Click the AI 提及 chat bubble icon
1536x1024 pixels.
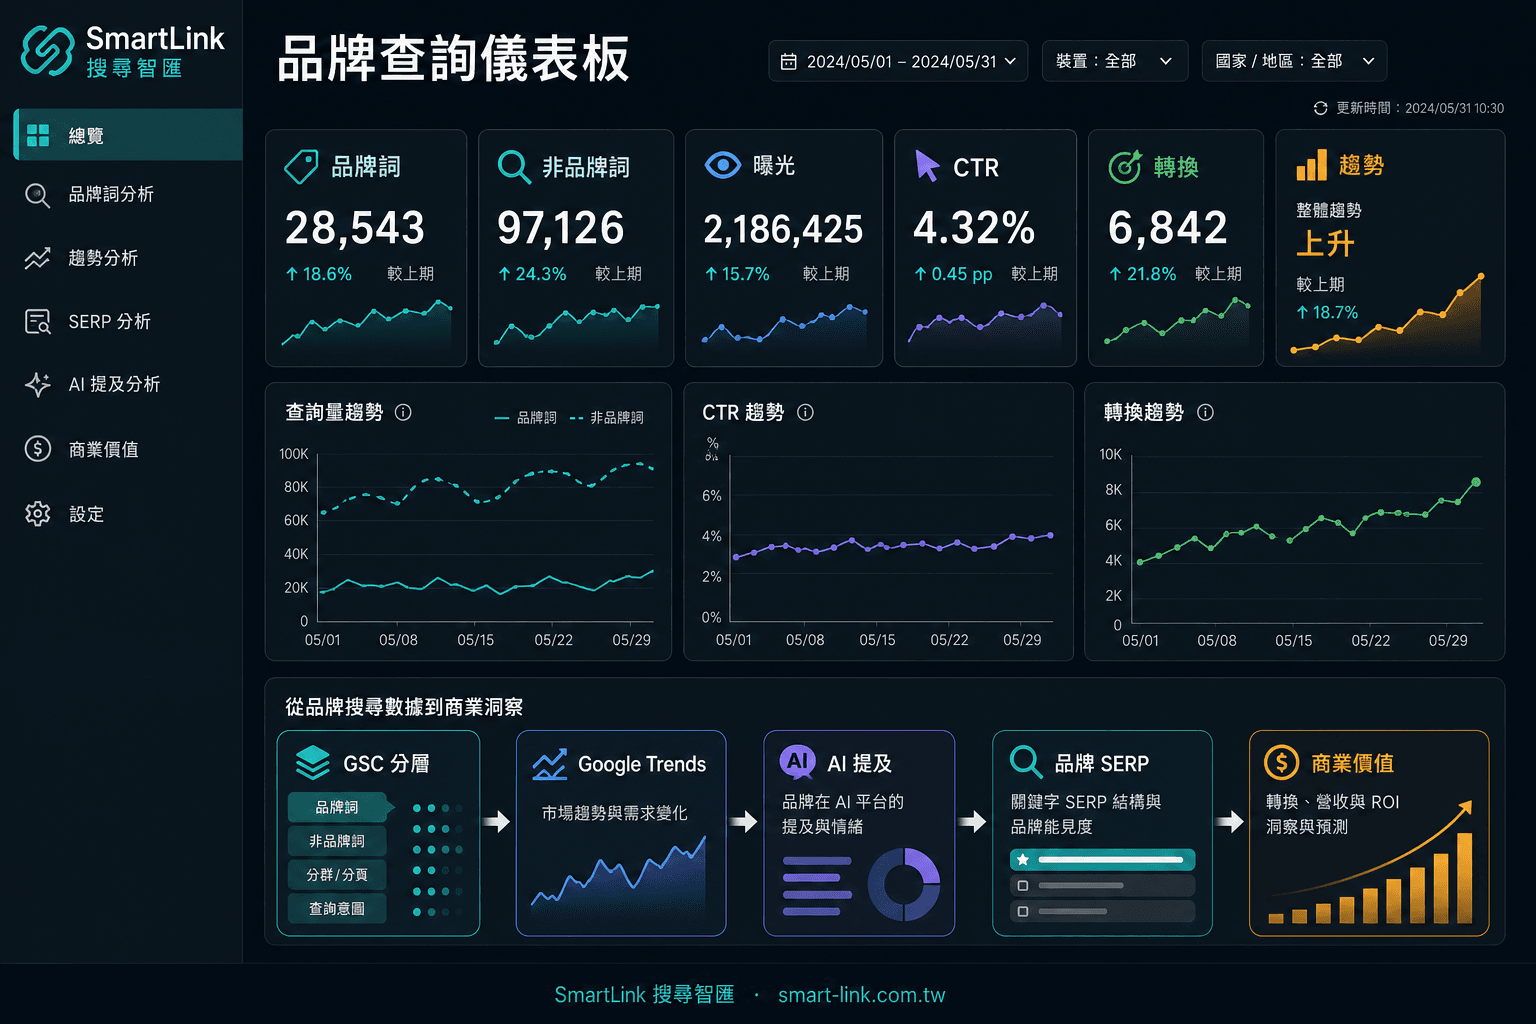pyautogui.click(x=797, y=763)
